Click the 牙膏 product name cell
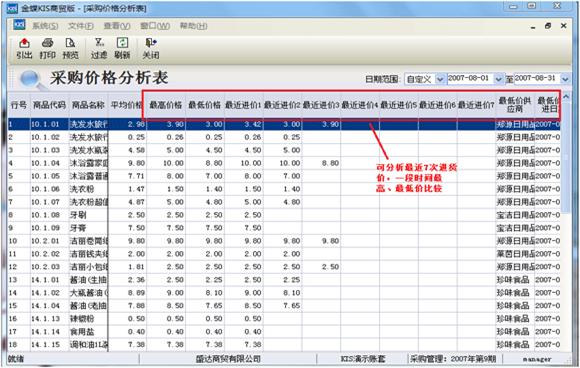The image size is (580, 368). 88,228
